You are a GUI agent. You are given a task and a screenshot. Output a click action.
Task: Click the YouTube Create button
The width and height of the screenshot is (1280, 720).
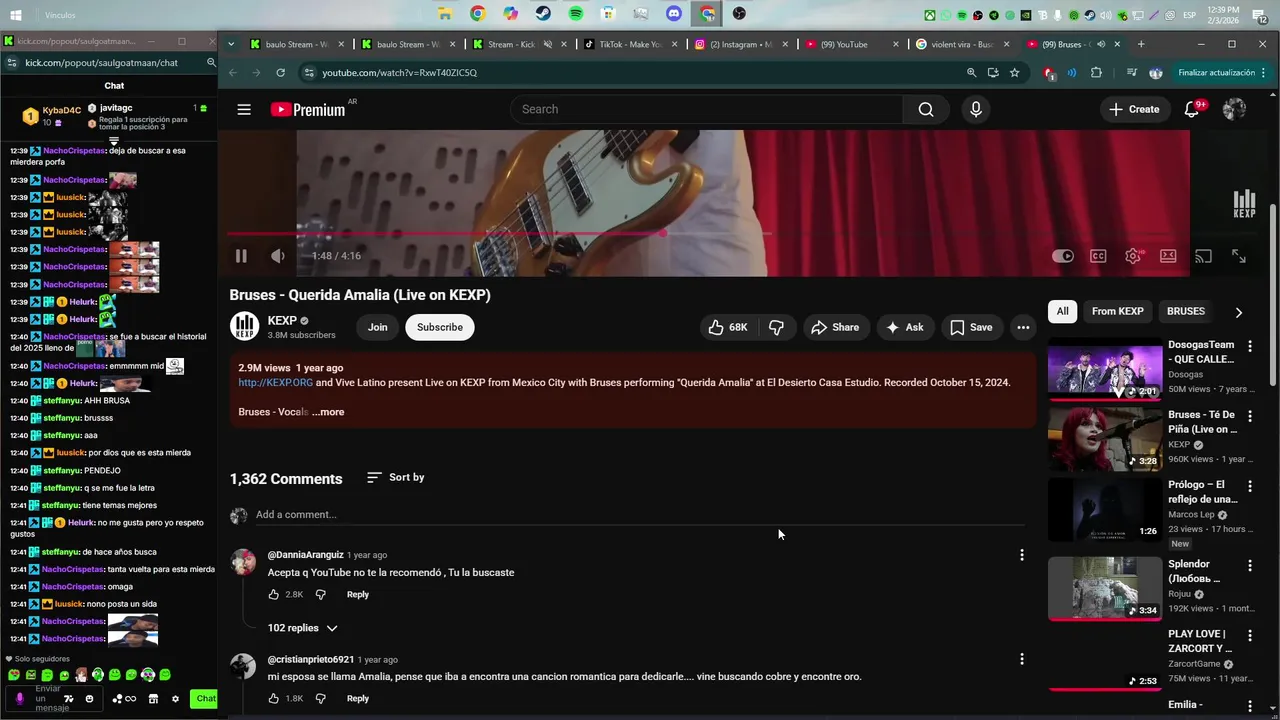tap(1135, 109)
